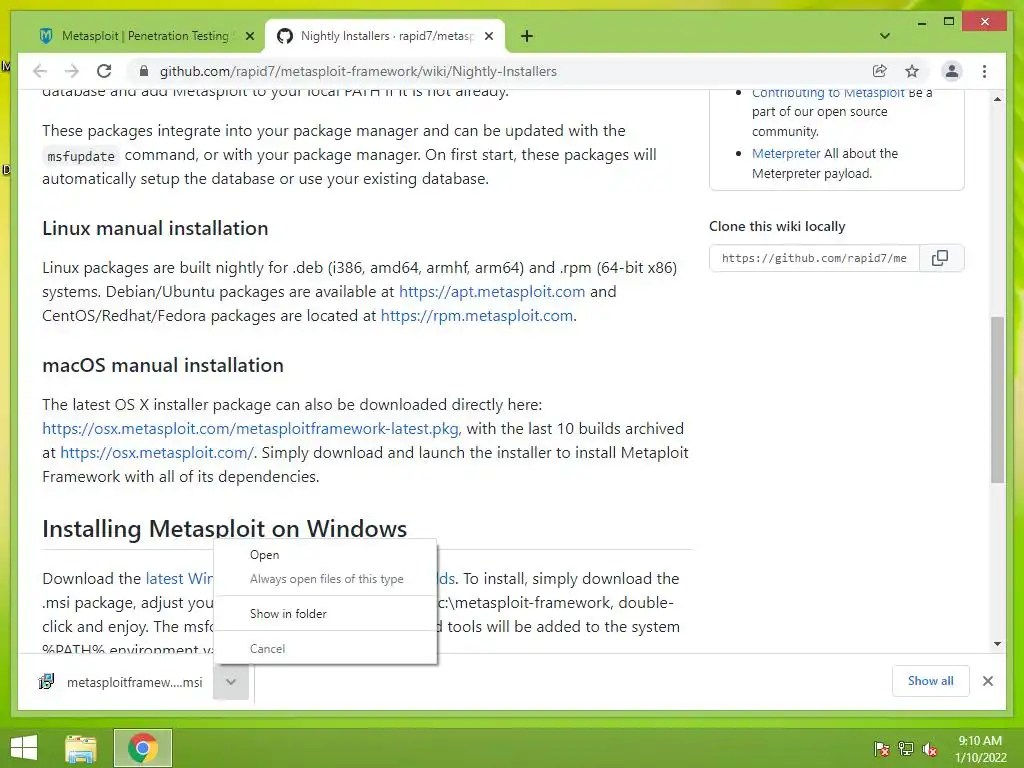Screen dimensions: 1024x768
Task: Maximize the Chrome window
Action: (x=949, y=22)
